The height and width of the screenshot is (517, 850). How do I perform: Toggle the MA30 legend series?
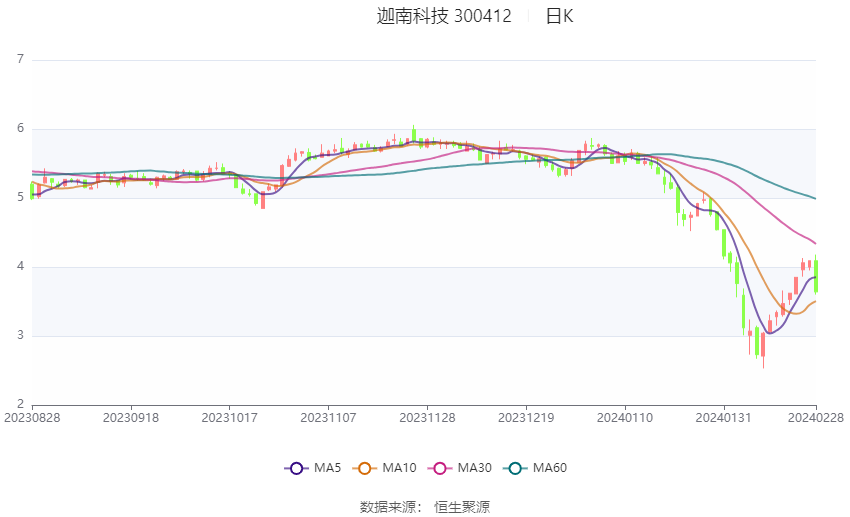click(460, 468)
